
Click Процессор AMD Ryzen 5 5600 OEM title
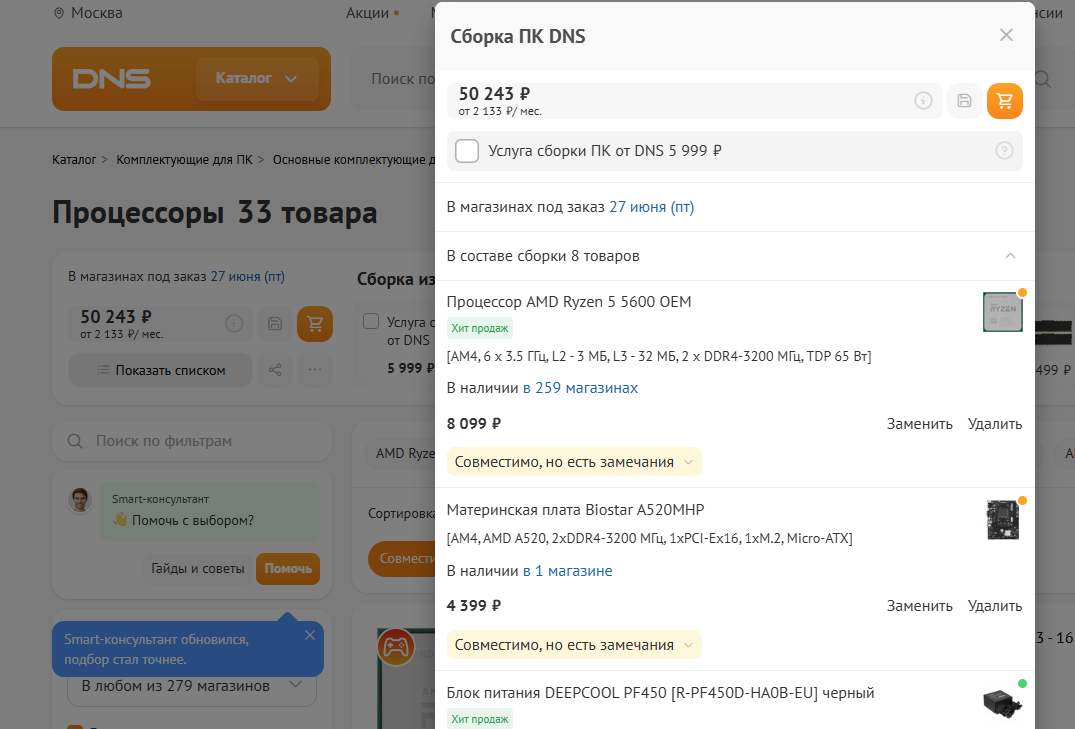(x=569, y=302)
